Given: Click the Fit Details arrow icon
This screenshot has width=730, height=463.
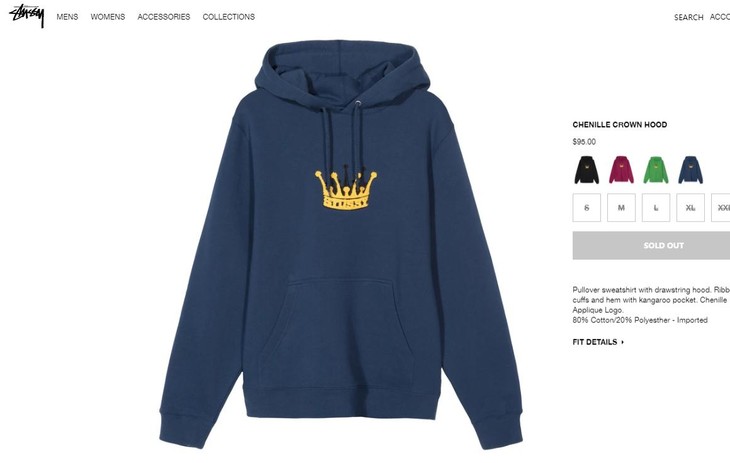Looking at the screenshot, I should pos(622,342).
